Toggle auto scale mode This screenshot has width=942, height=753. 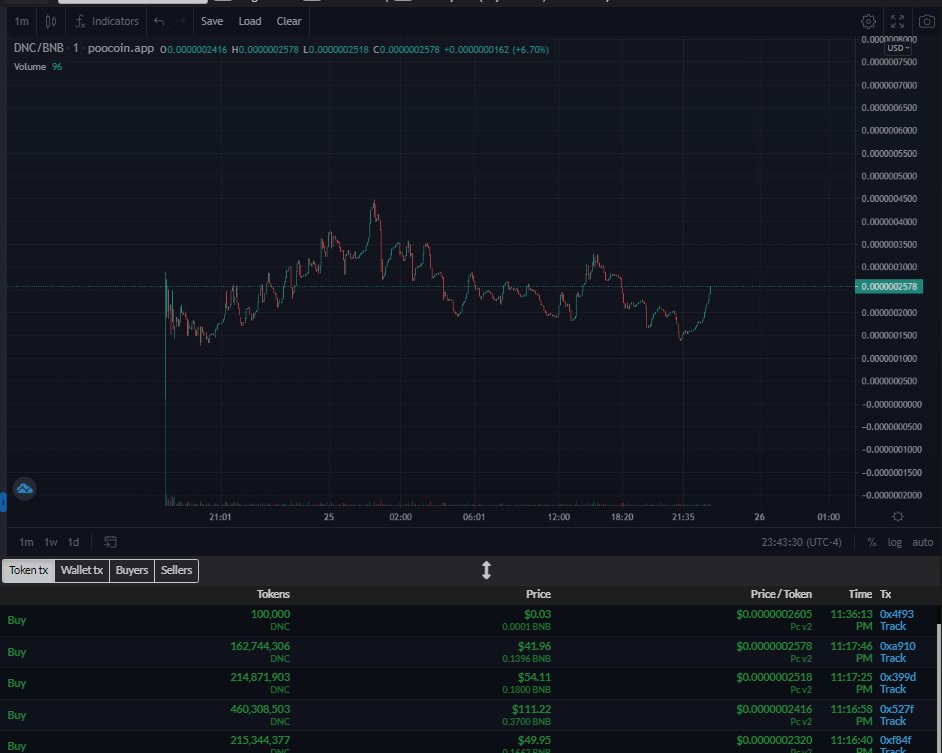[923, 542]
